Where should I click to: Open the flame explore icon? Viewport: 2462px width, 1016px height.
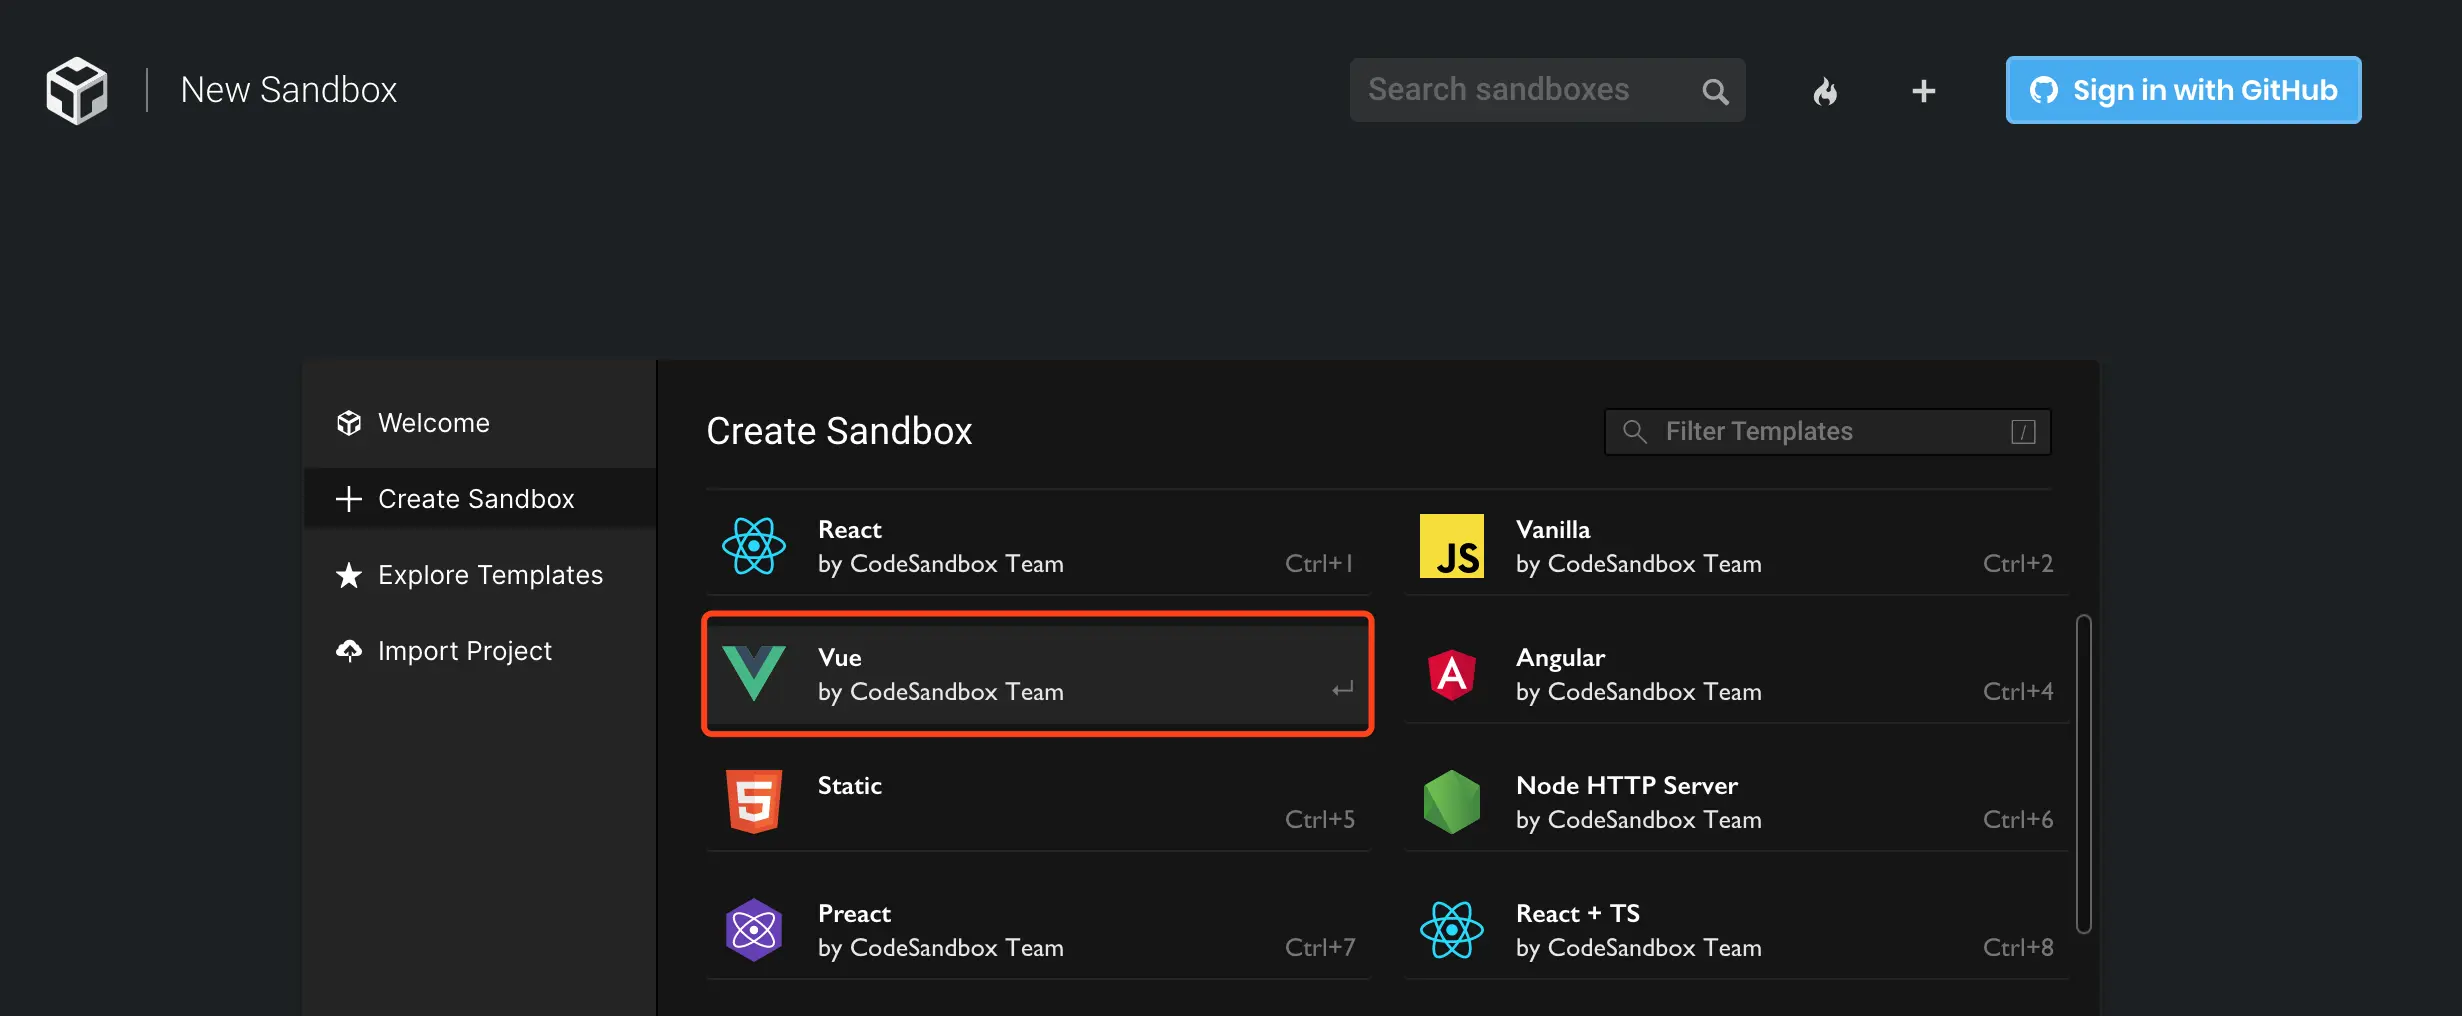[x=1825, y=91]
